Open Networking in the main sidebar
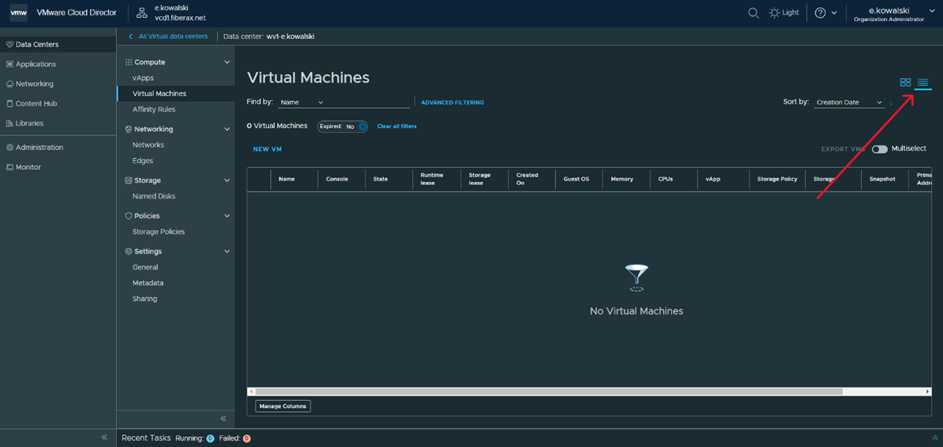The image size is (943, 447). click(x=34, y=84)
